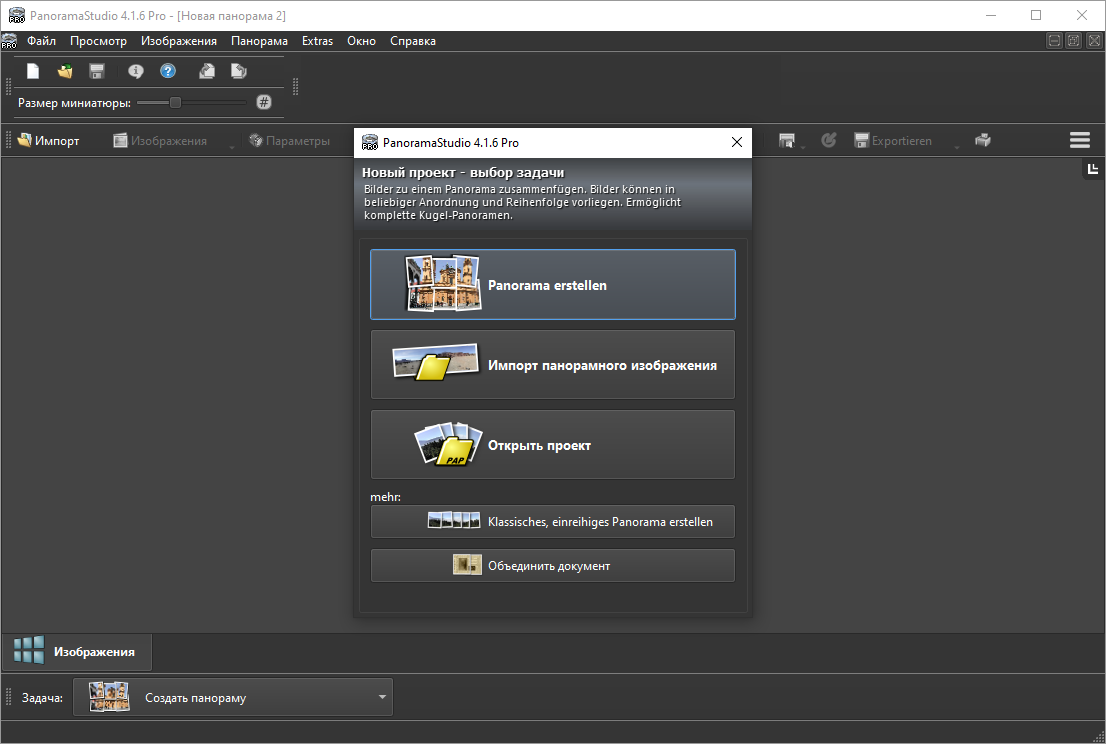Close the new project dialog
The height and width of the screenshot is (744, 1106).
click(x=737, y=143)
